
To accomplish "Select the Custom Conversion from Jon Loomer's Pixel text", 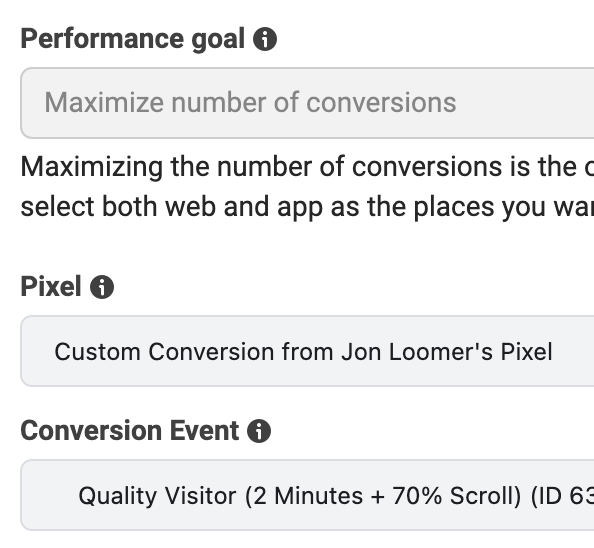I will [x=303, y=352].
